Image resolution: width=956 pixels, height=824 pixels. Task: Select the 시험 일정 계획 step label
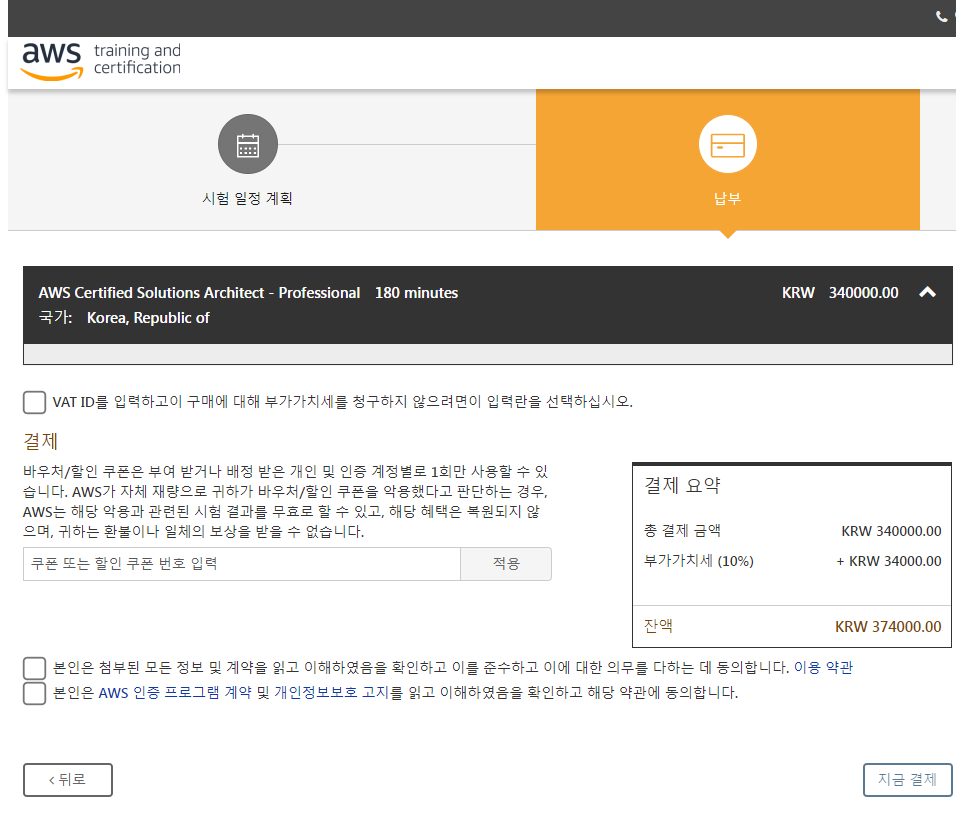tap(248, 198)
